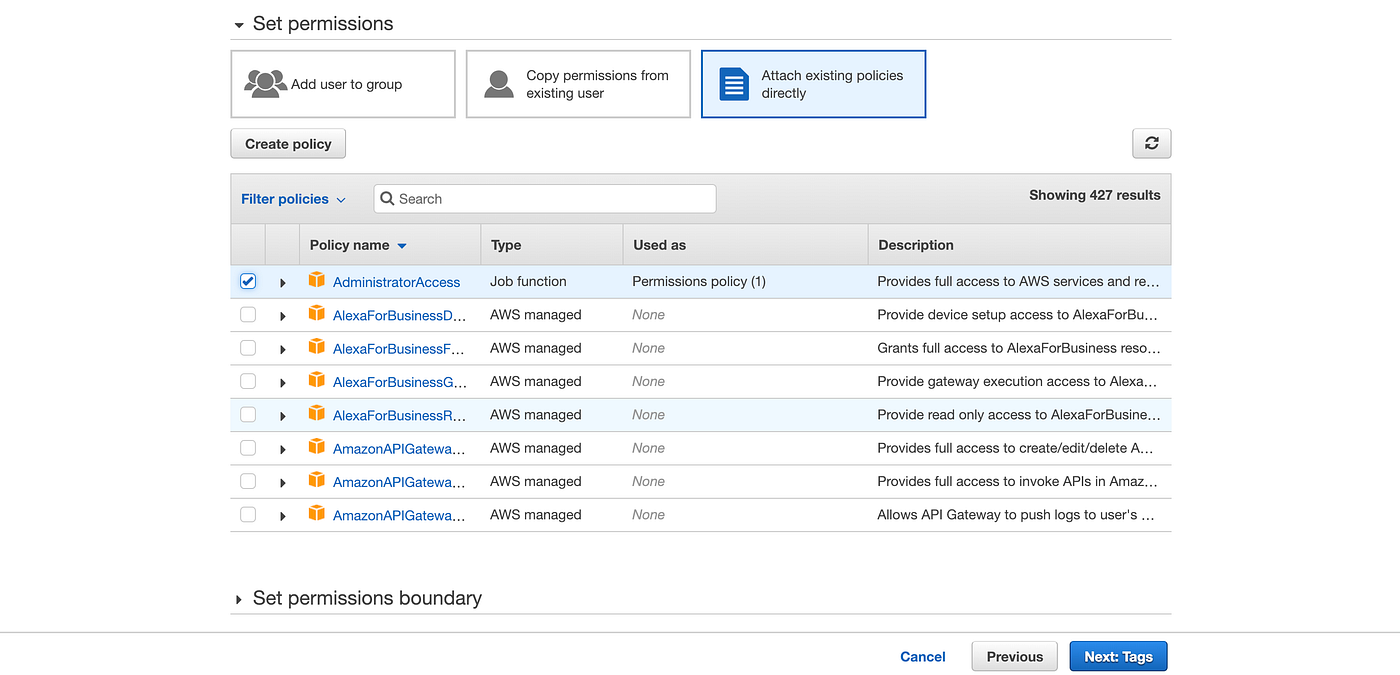Open the AdministratorAccess policy link
Screen dimensions: 1400x675
395,281
